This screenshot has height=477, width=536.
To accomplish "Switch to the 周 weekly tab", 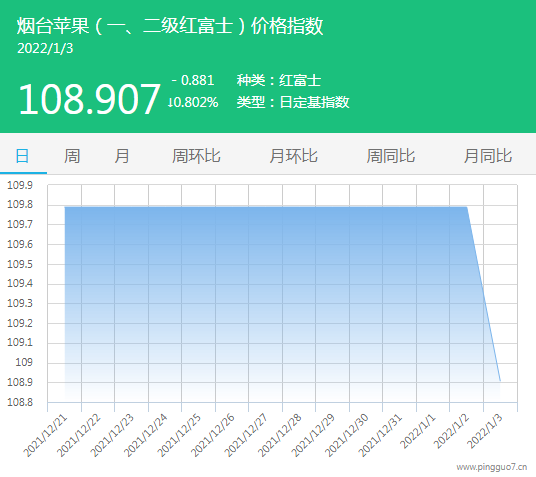I will coord(72,156).
